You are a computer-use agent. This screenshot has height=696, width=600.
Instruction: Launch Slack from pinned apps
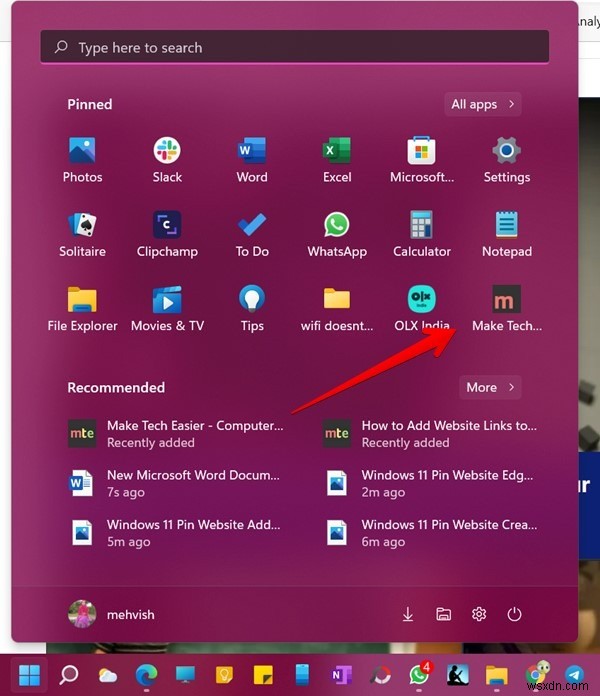click(167, 160)
